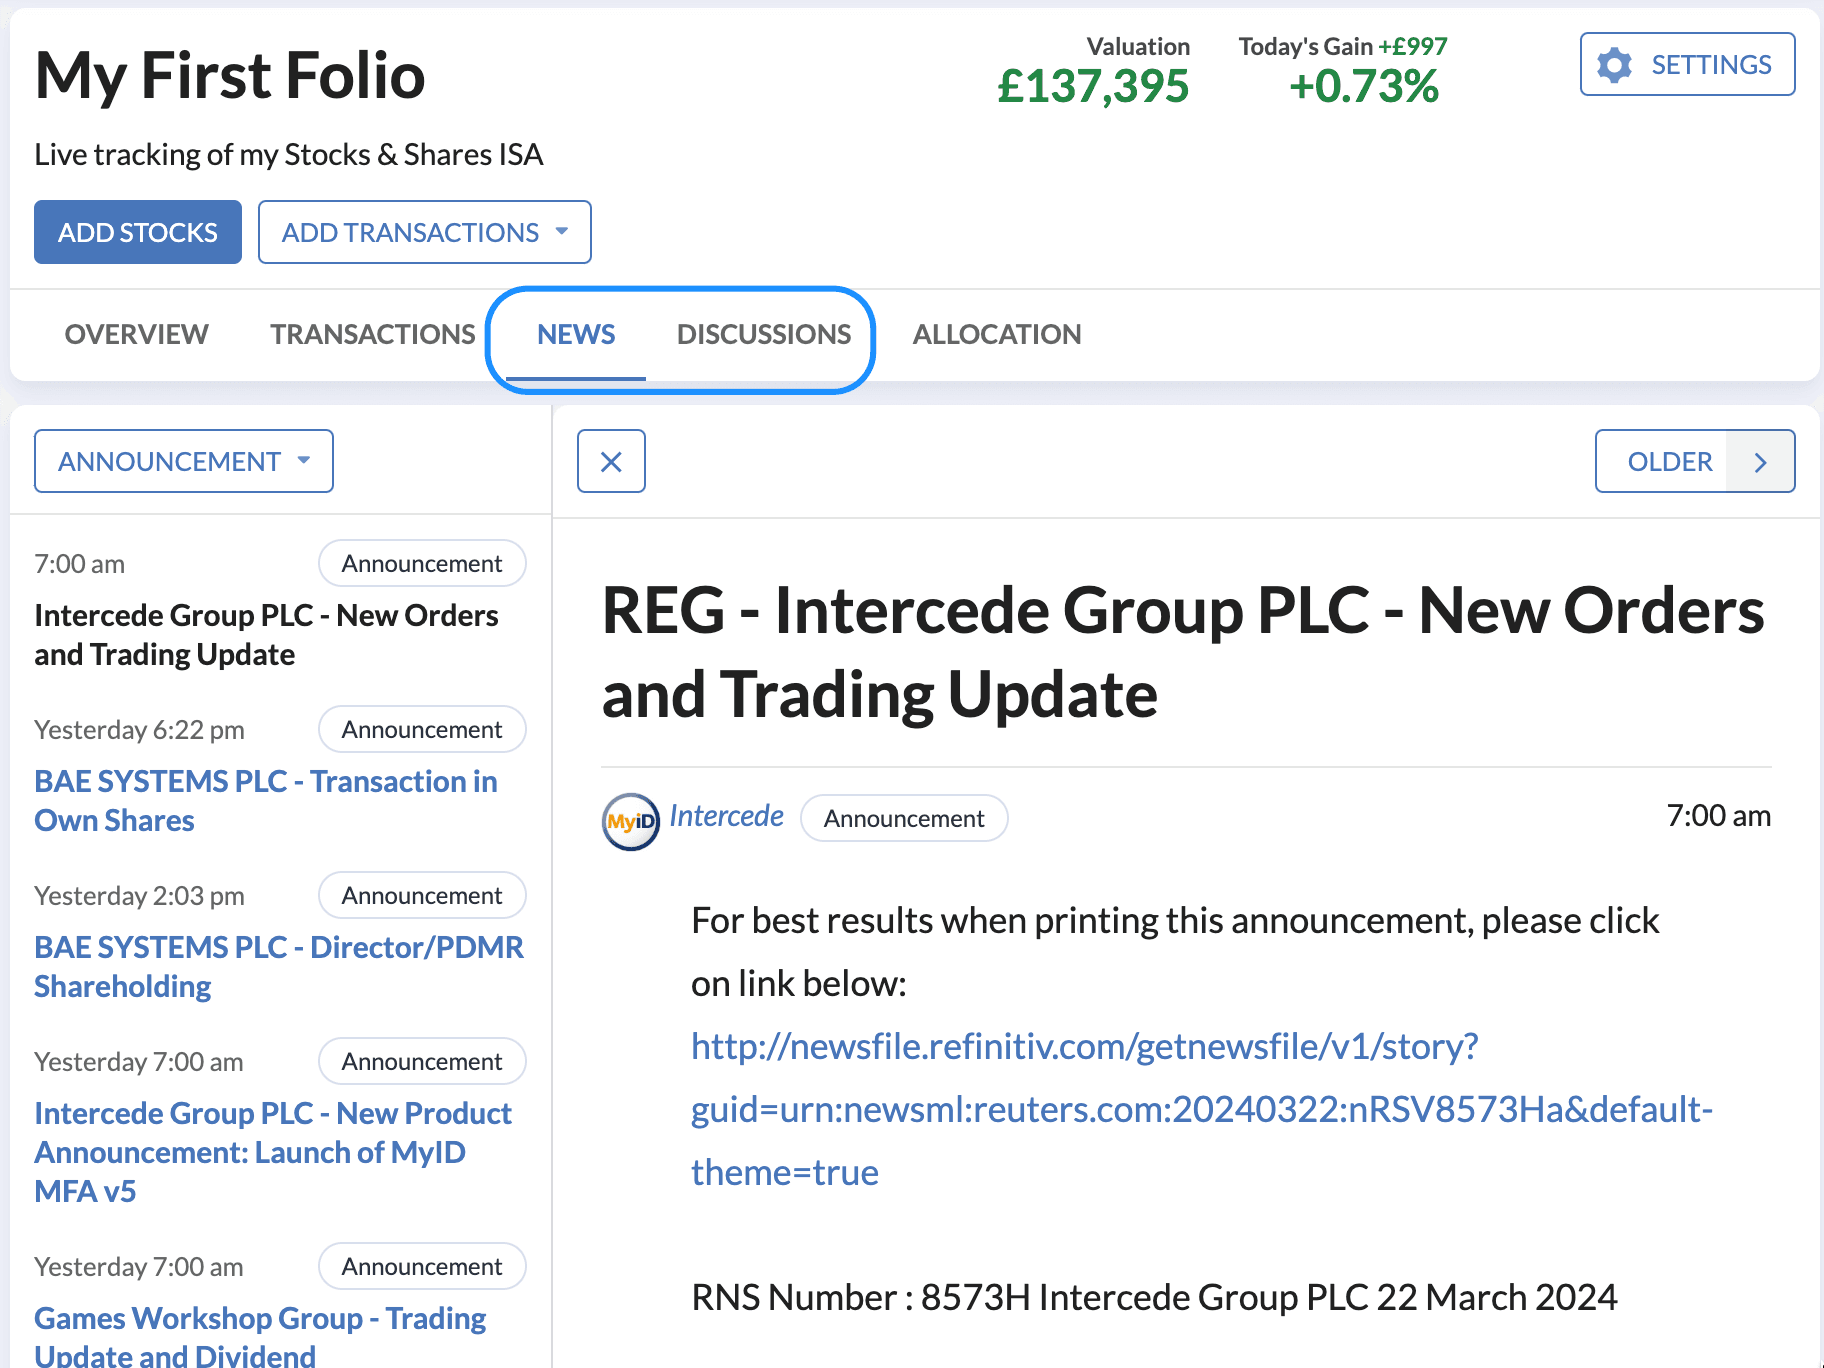Click the Settings gear icon
This screenshot has width=1824, height=1368.
(1614, 65)
